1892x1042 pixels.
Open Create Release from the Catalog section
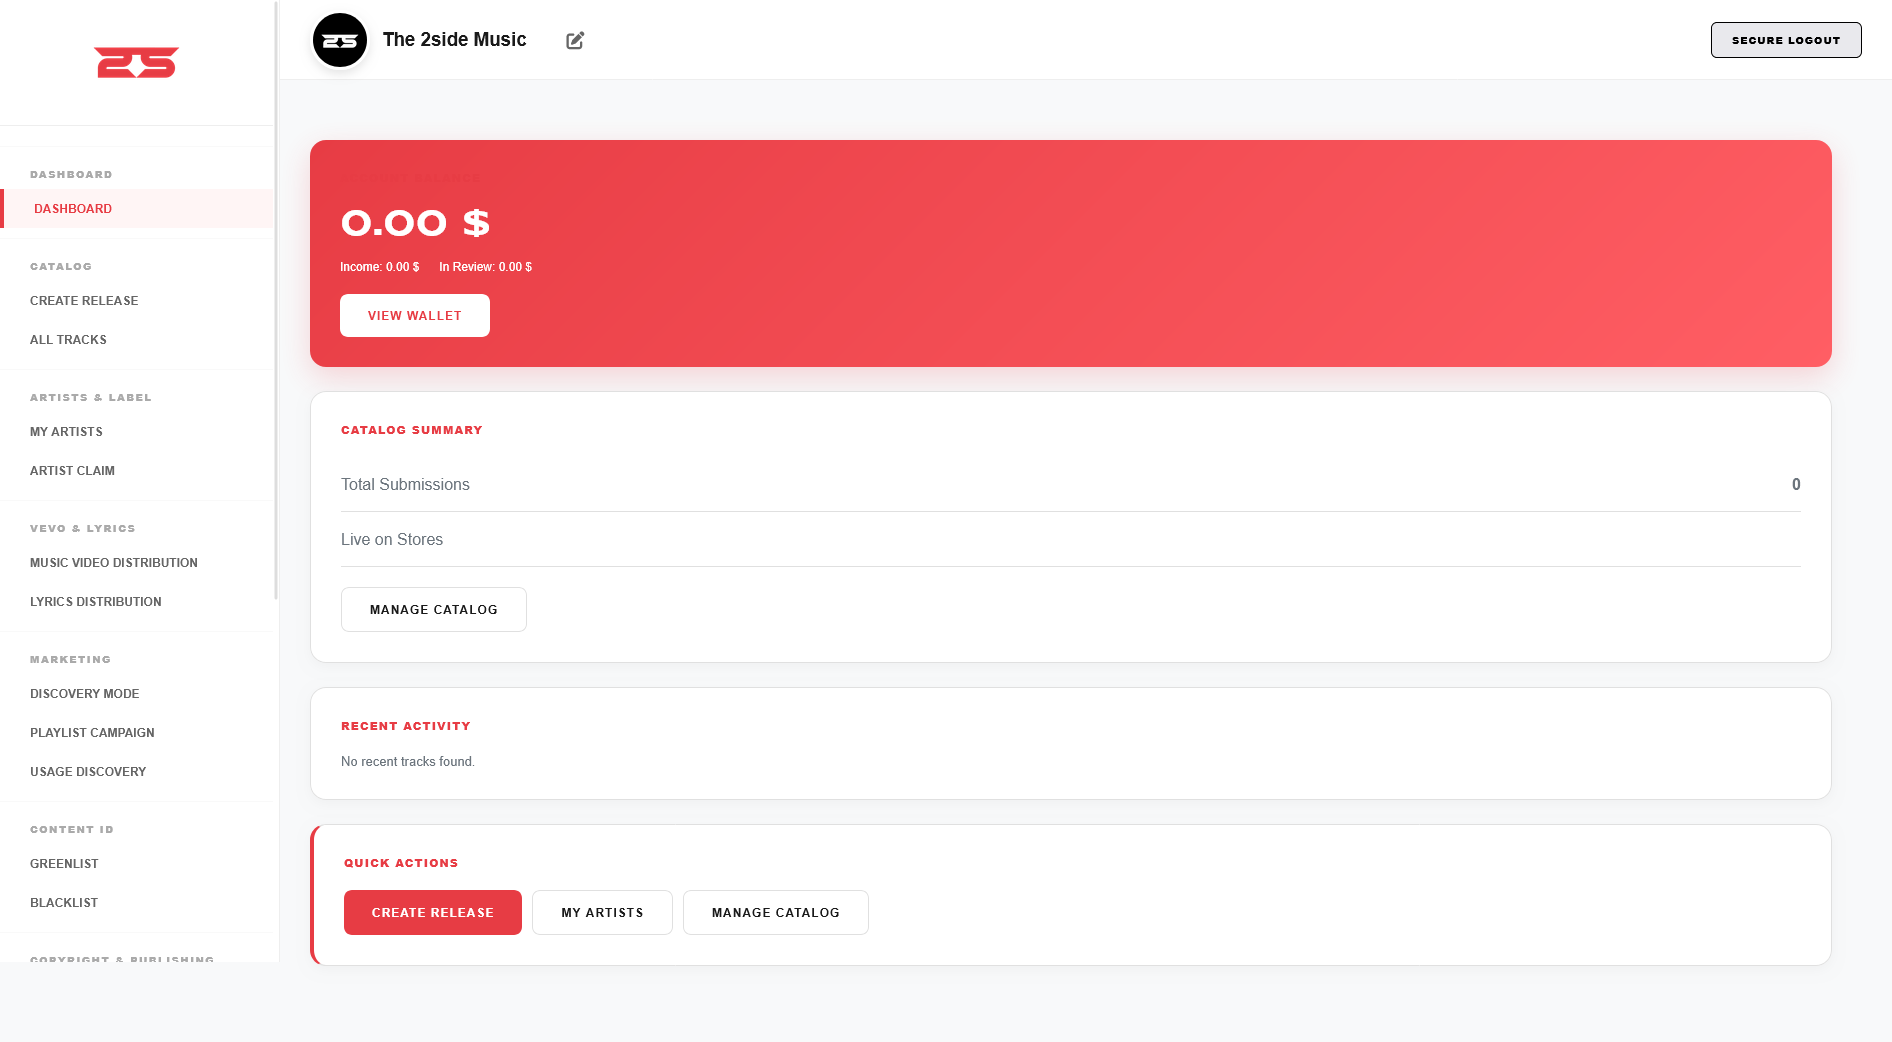pyautogui.click(x=84, y=300)
